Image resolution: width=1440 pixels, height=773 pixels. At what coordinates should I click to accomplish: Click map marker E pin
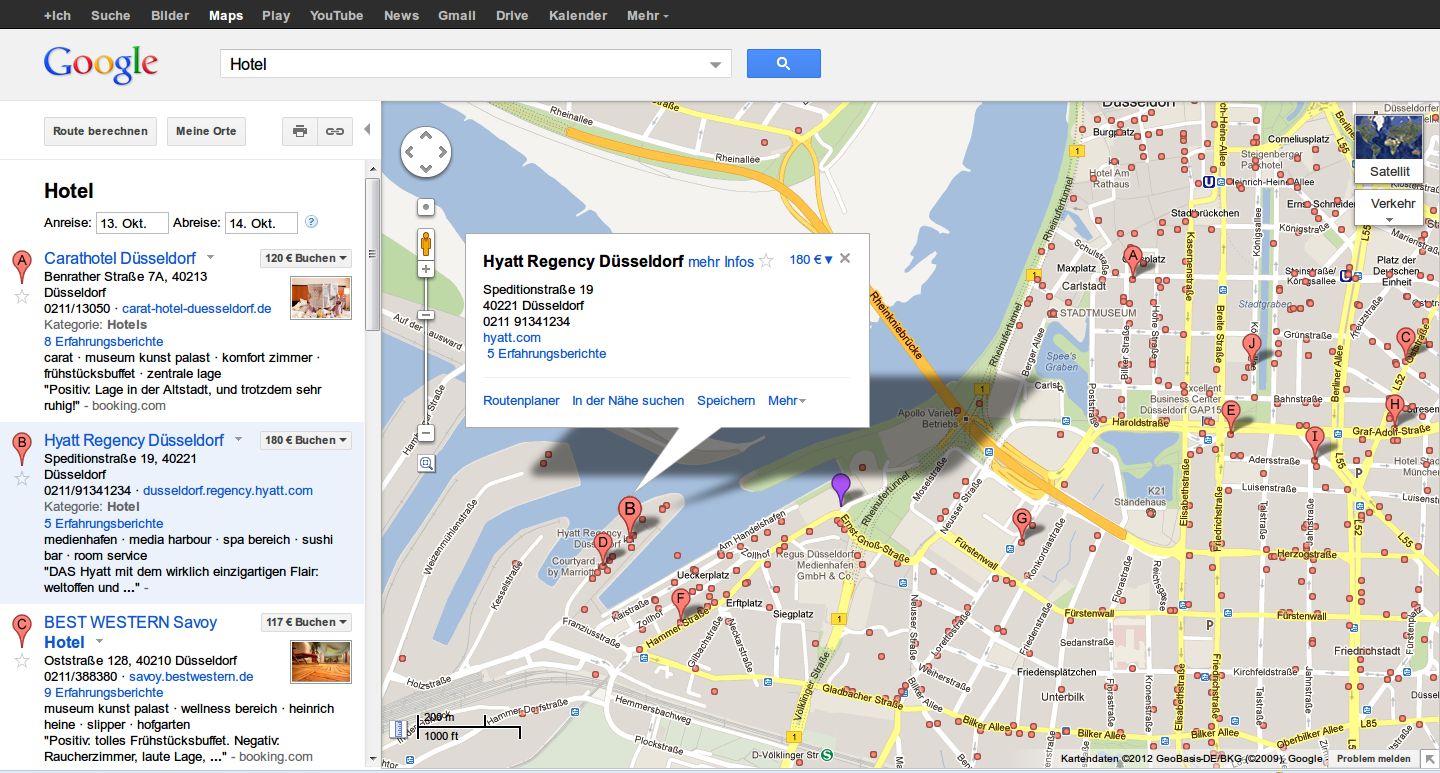tap(1231, 417)
